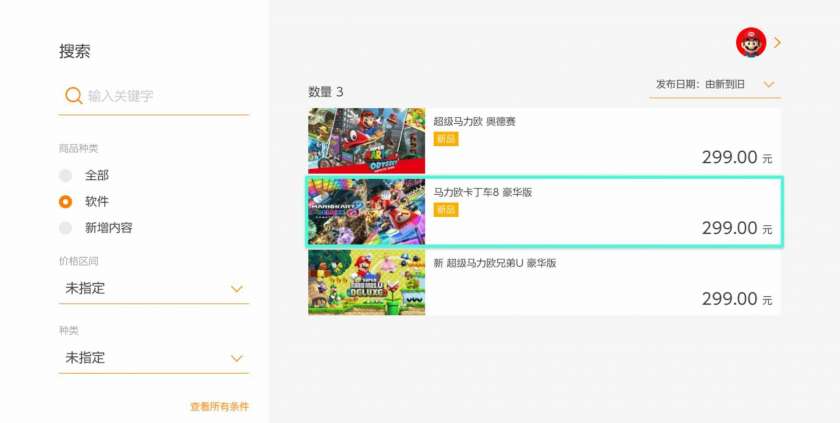Click 新品 badge on 超级马力欧 奥德赛
The image size is (840, 423).
[x=446, y=139]
